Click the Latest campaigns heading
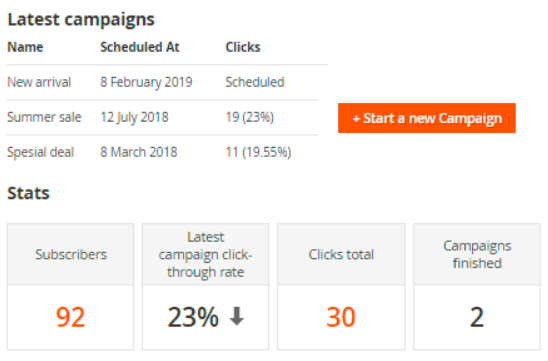Image resolution: width=548 pixels, height=361 pixels. coord(81,20)
